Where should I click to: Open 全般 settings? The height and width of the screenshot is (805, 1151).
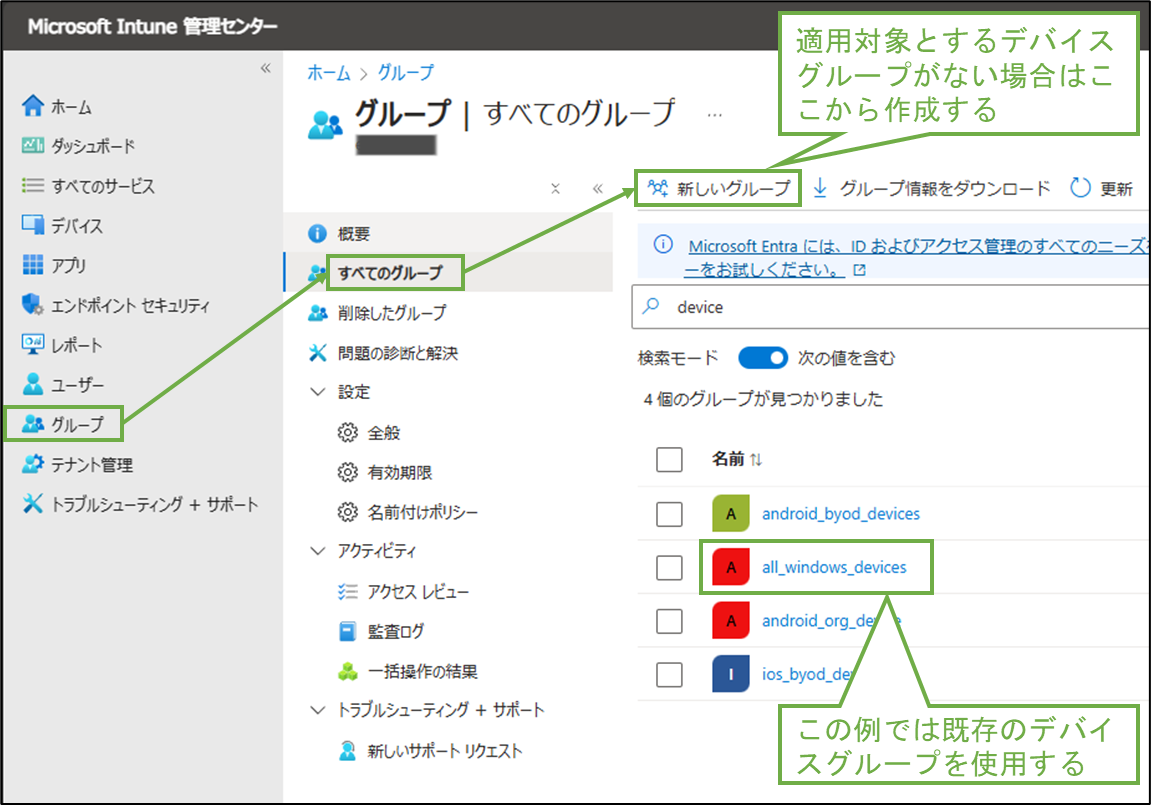click(x=369, y=432)
